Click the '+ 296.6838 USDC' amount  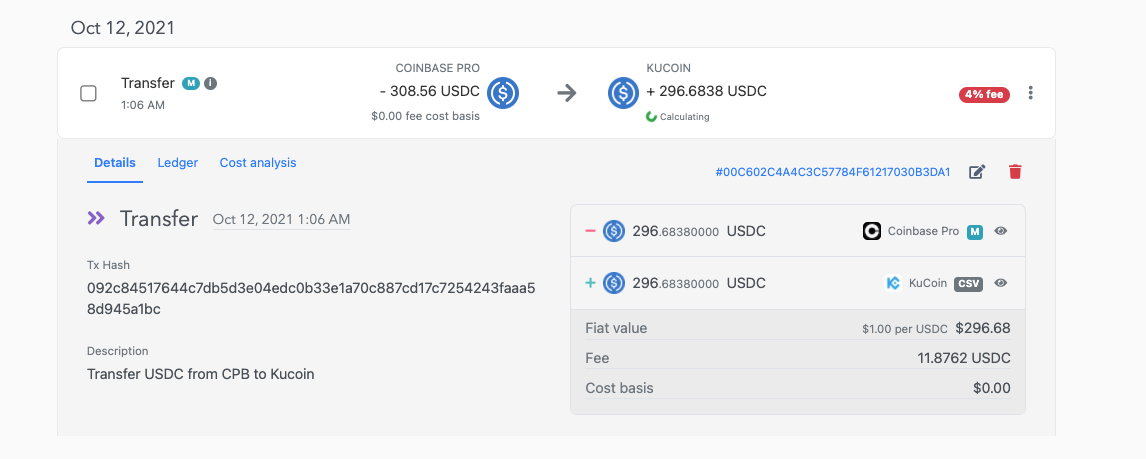coord(707,92)
